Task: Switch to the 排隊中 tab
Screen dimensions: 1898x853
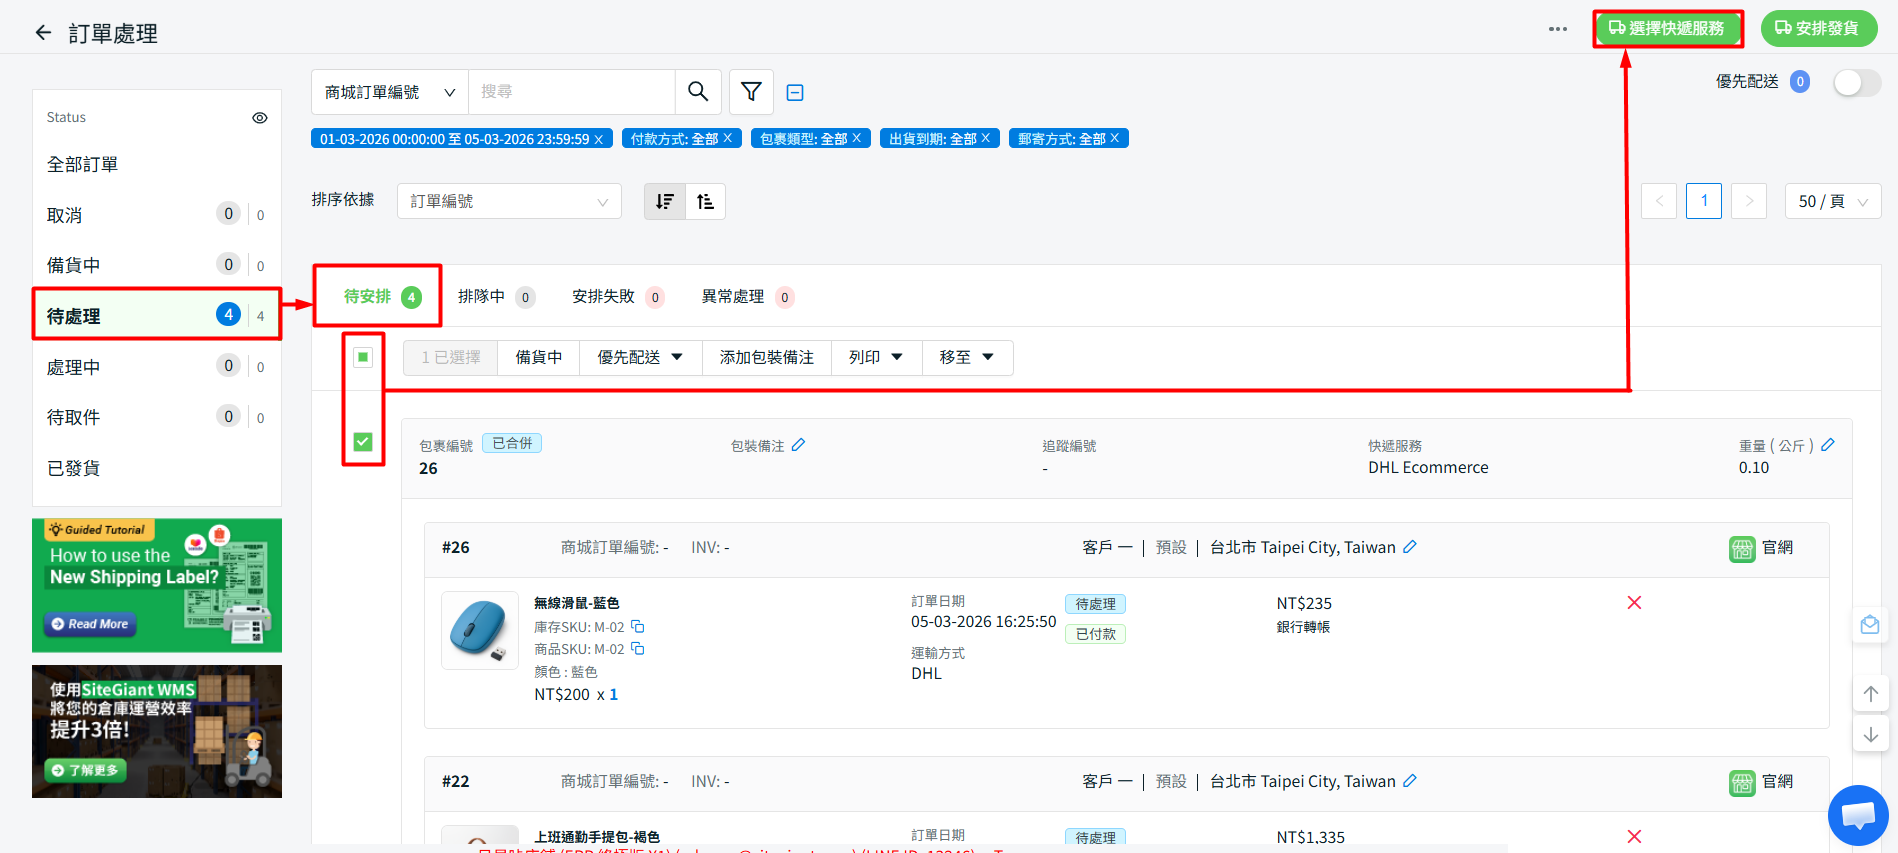Action: [x=482, y=297]
